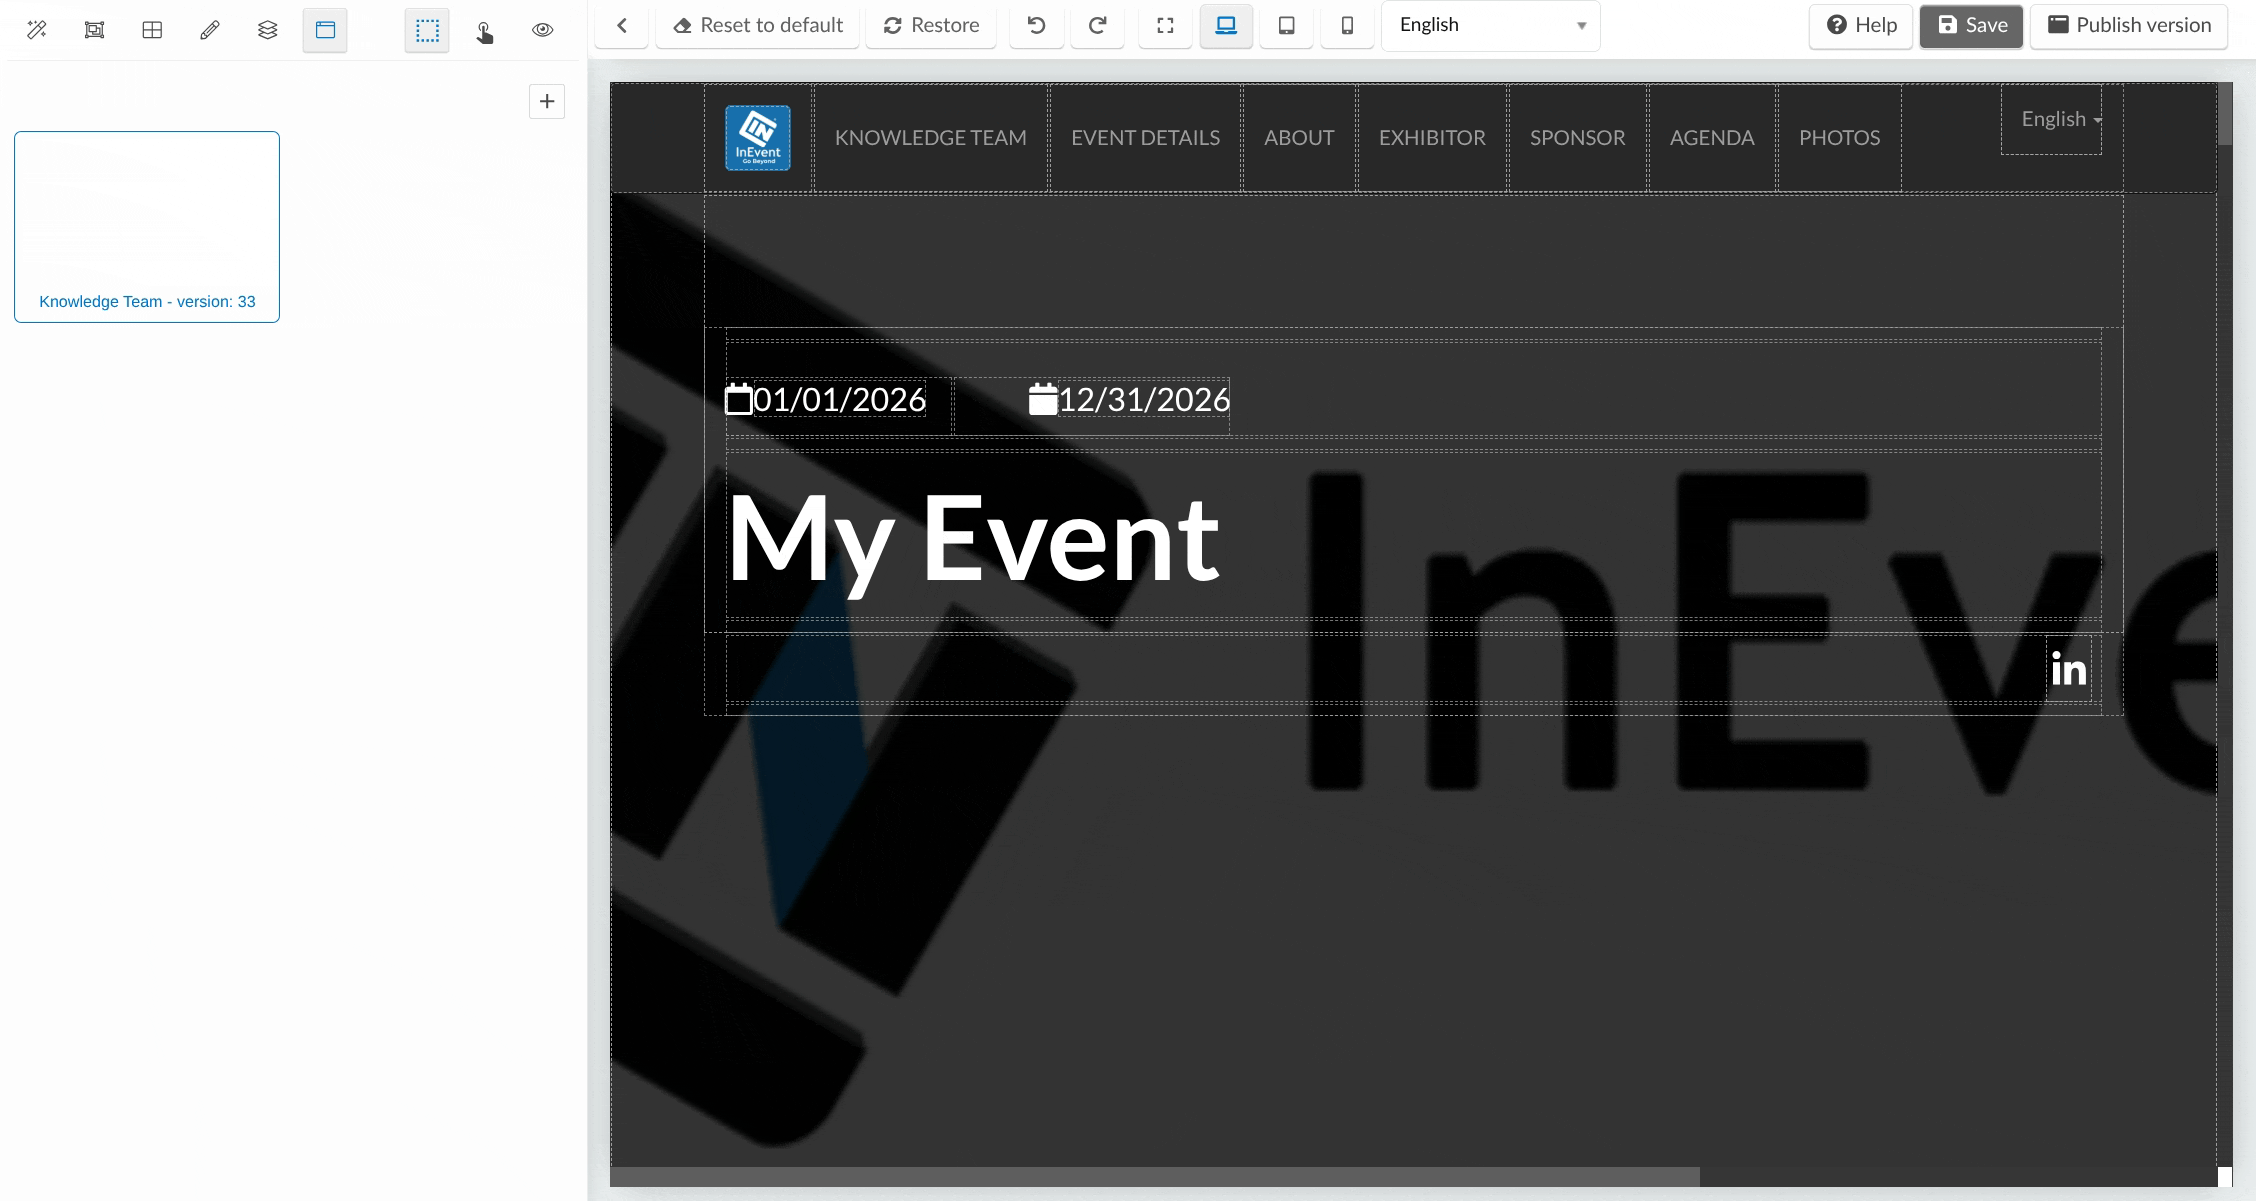
Task: Click the LinkedIn icon
Action: [2068, 669]
